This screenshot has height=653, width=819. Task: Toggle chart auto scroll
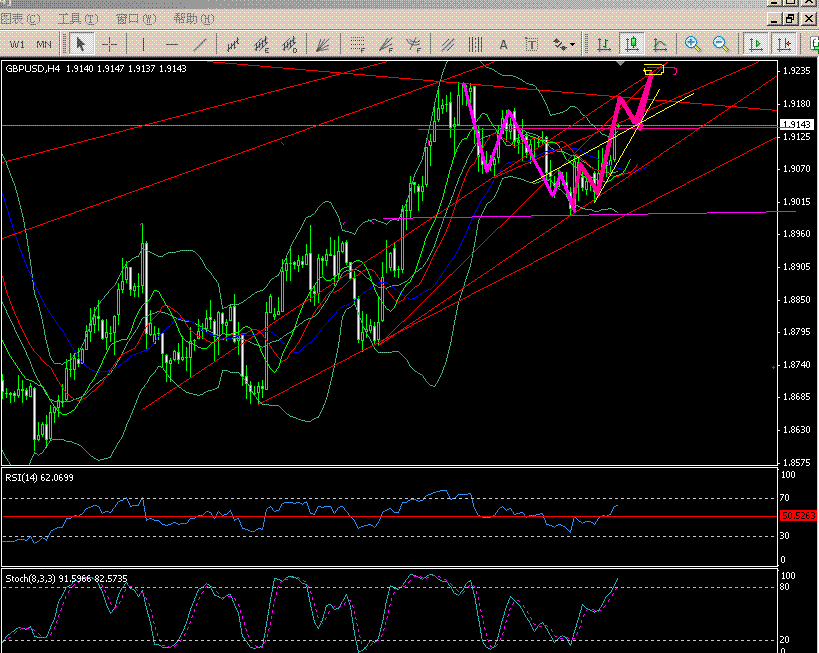756,44
